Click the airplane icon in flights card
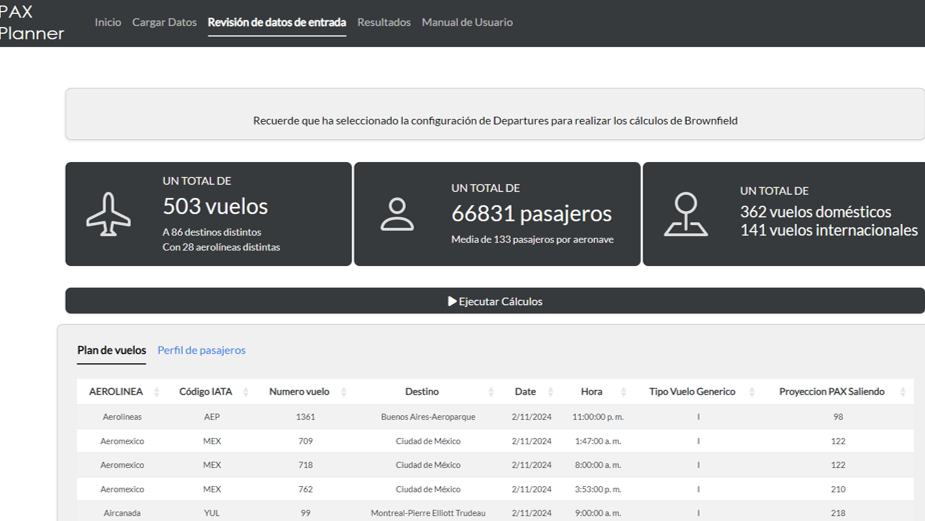The image size is (925, 521). click(x=108, y=214)
